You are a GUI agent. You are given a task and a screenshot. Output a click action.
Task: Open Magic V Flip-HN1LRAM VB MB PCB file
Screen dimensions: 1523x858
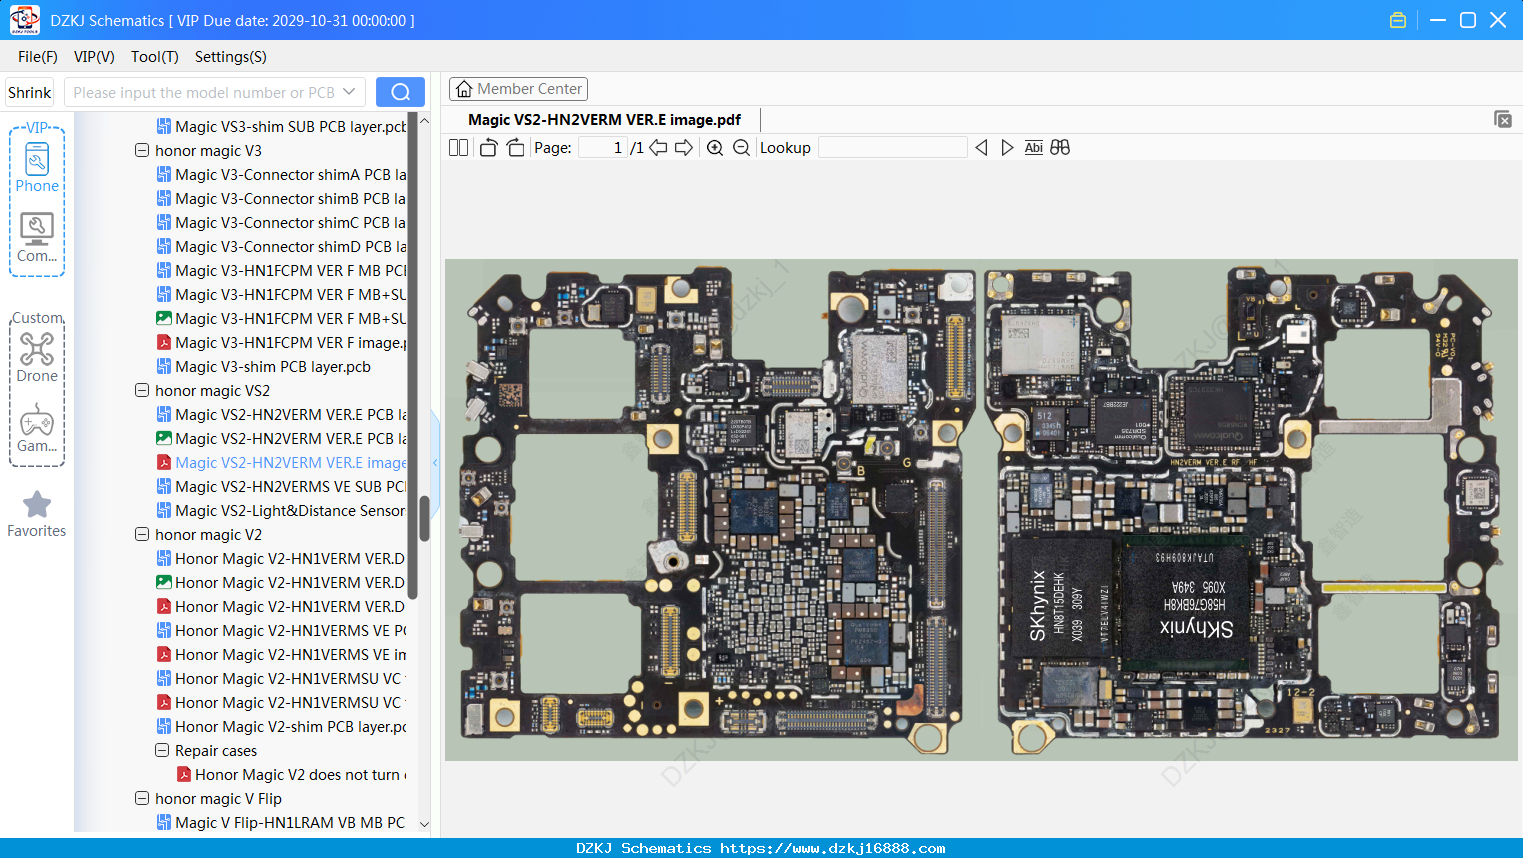(291, 823)
